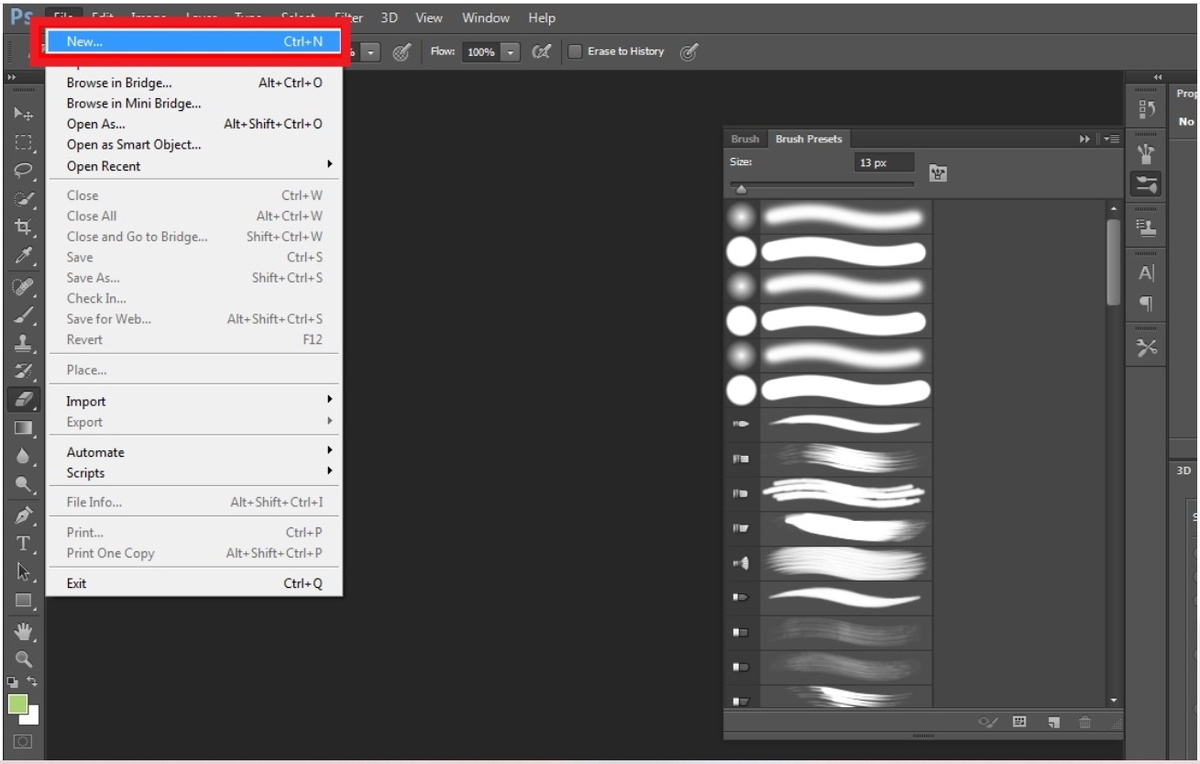Select the Quick Selection tool
This screenshot has width=1200, height=764.
pyautogui.click(x=24, y=200)
